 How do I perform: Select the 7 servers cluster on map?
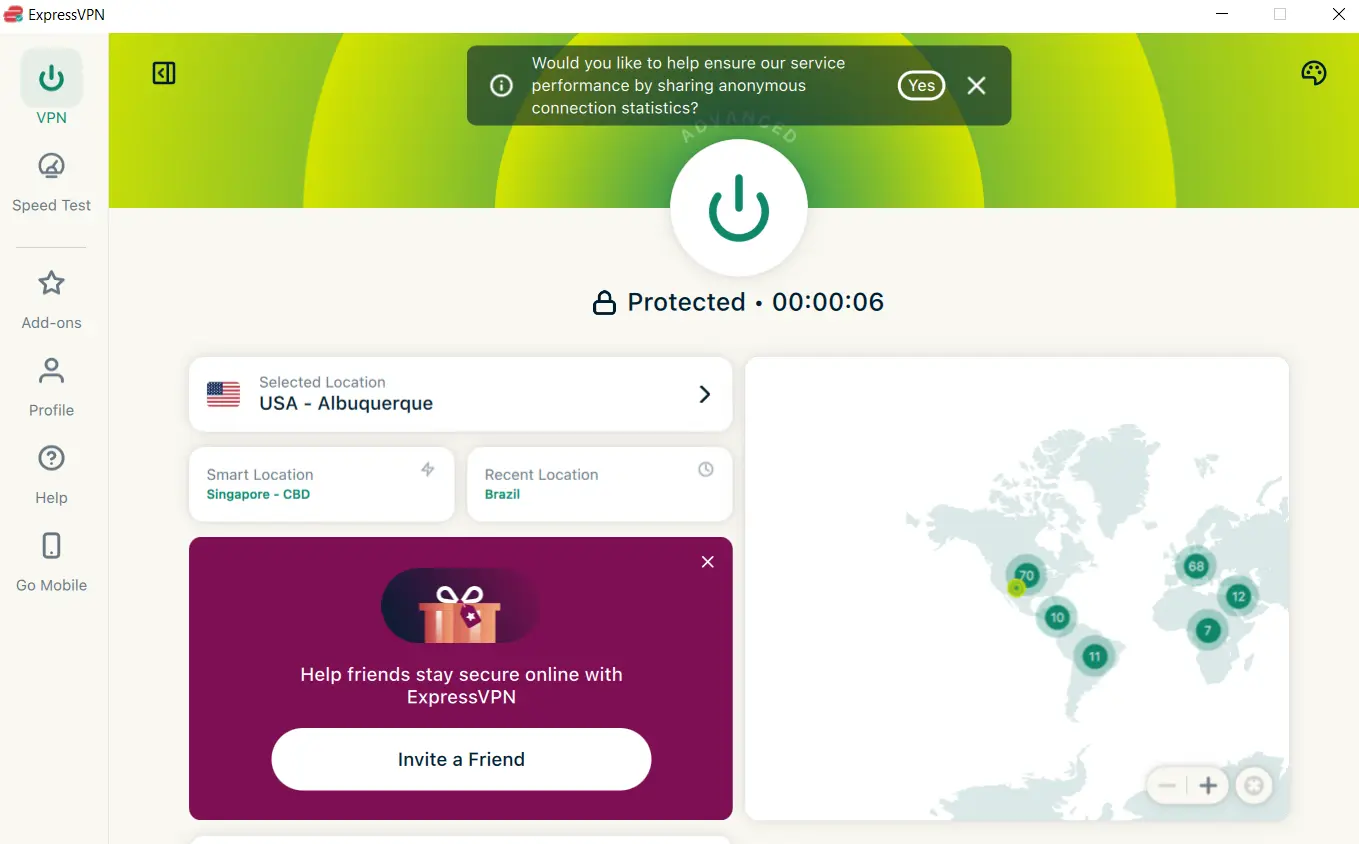[1208, 630]
